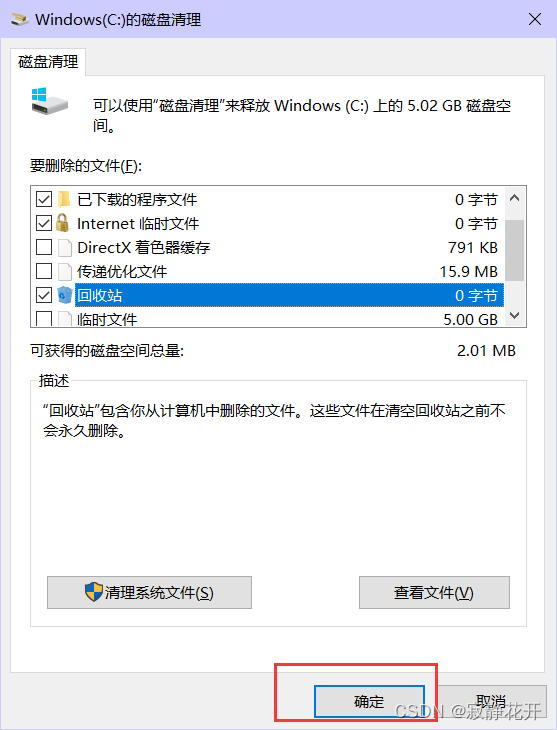Click the file icon beside DirectX 着色器缓存
The width and height of the screenshot is (557, 730).
65,248
